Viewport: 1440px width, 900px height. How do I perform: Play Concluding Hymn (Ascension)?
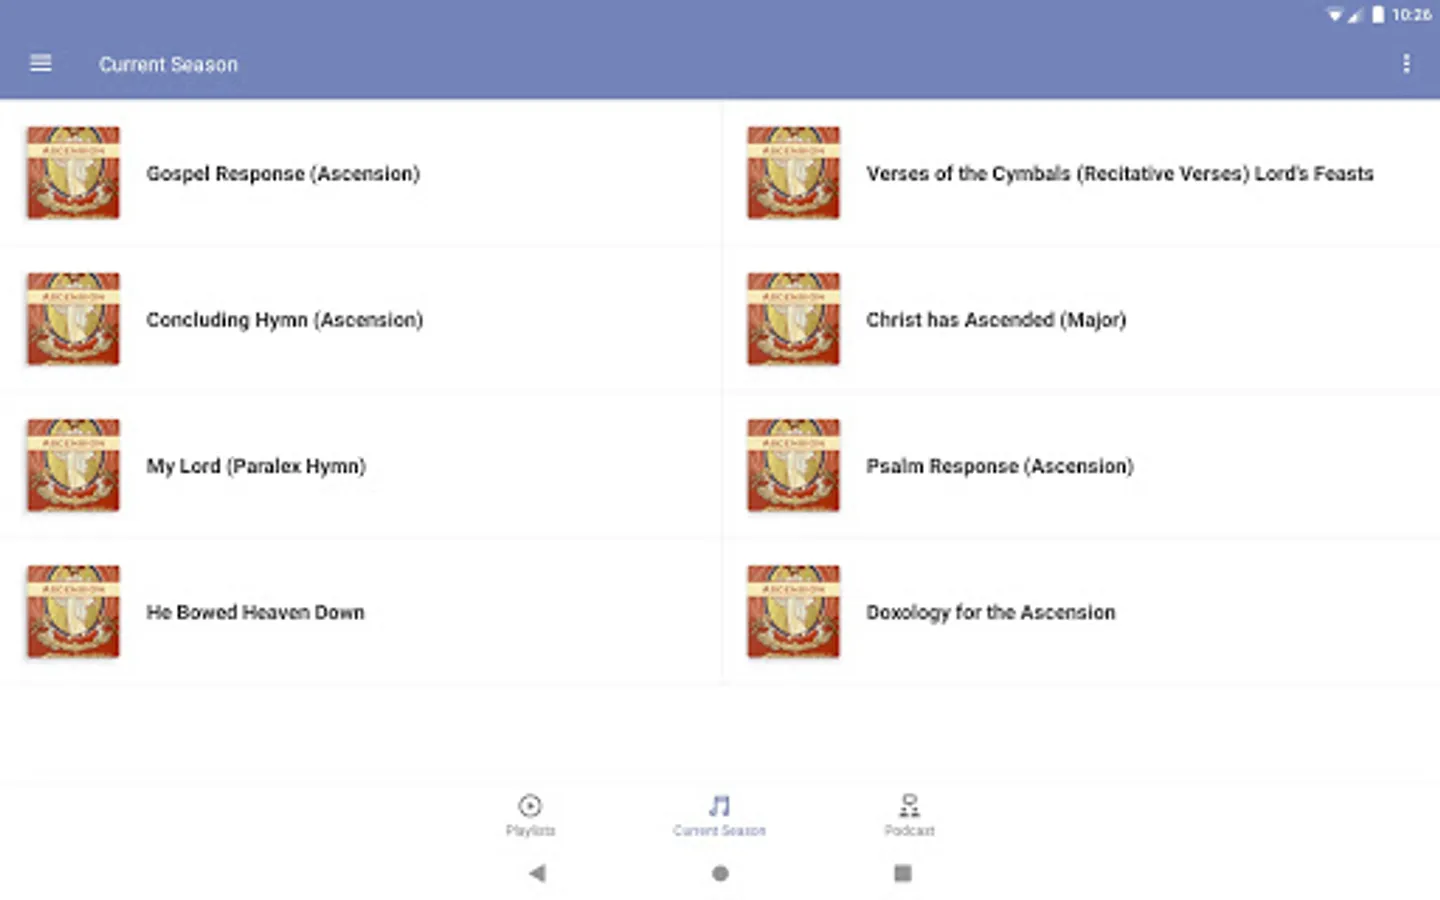click(x=360, y=319)
